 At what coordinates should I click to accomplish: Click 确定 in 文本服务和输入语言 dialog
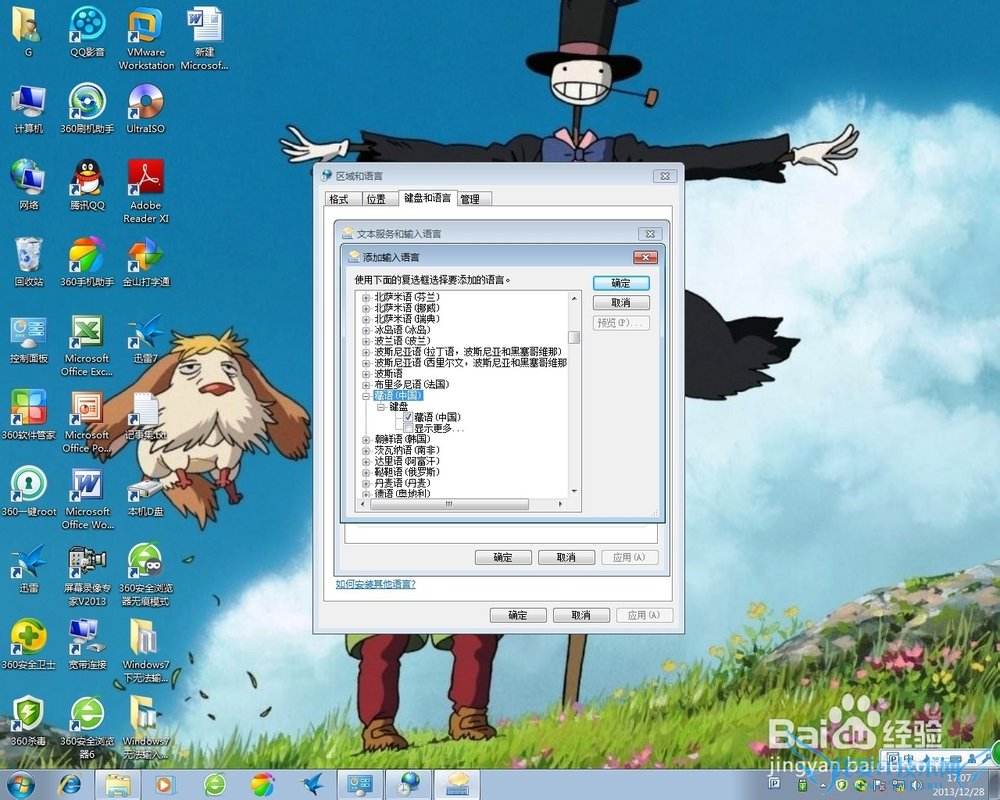coord(503,558)
